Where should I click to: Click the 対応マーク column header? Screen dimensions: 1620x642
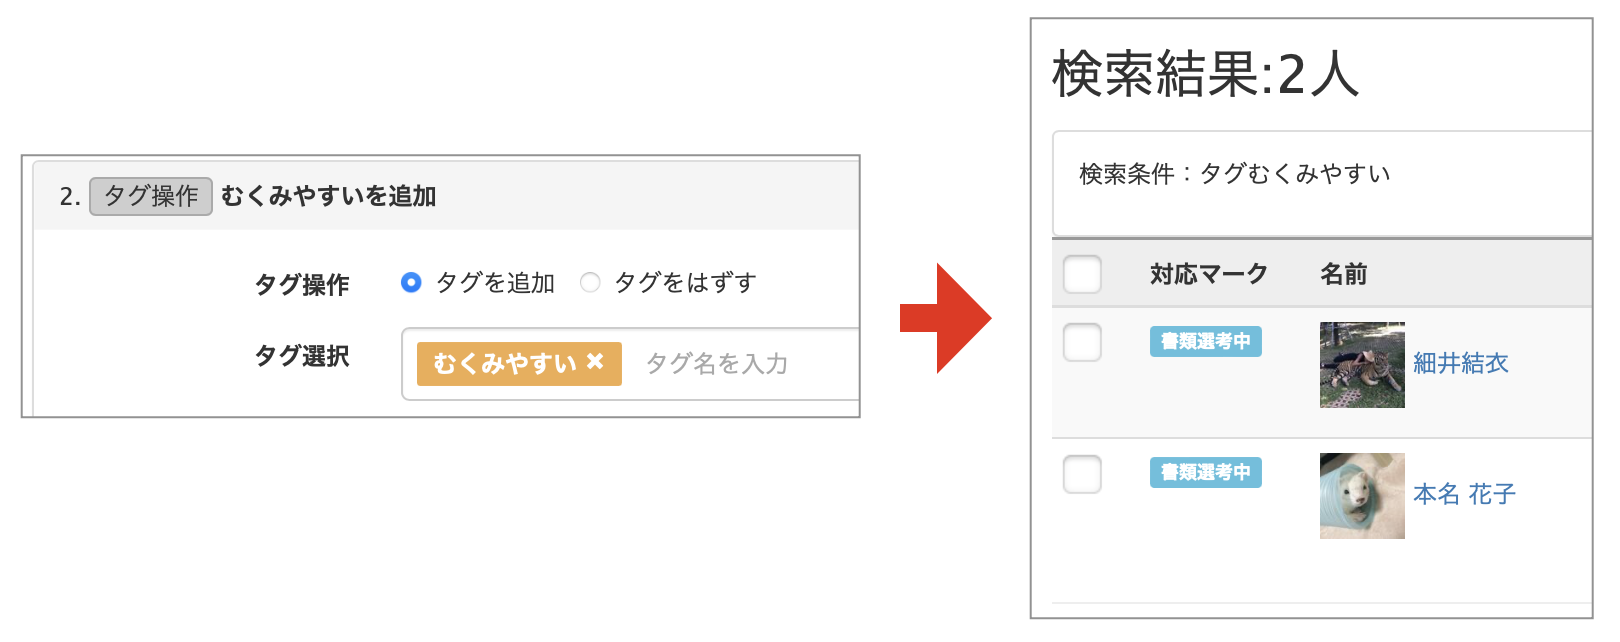(x=1205, y=274)
